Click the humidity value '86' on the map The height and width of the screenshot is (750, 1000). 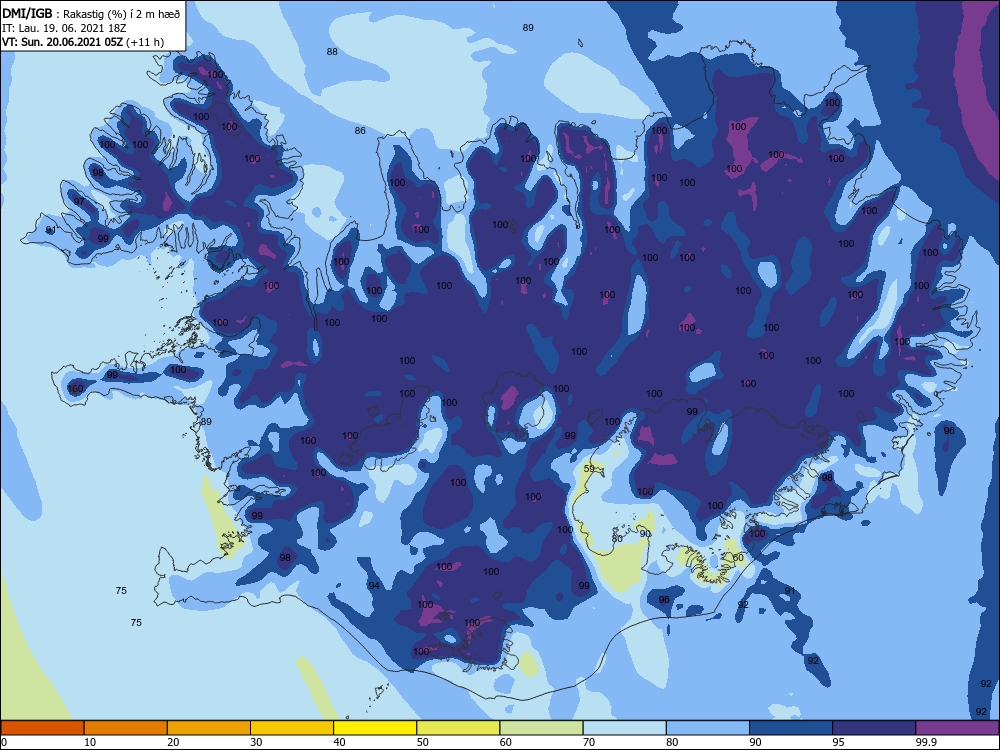pyautogui.click(x=360, y=131)
